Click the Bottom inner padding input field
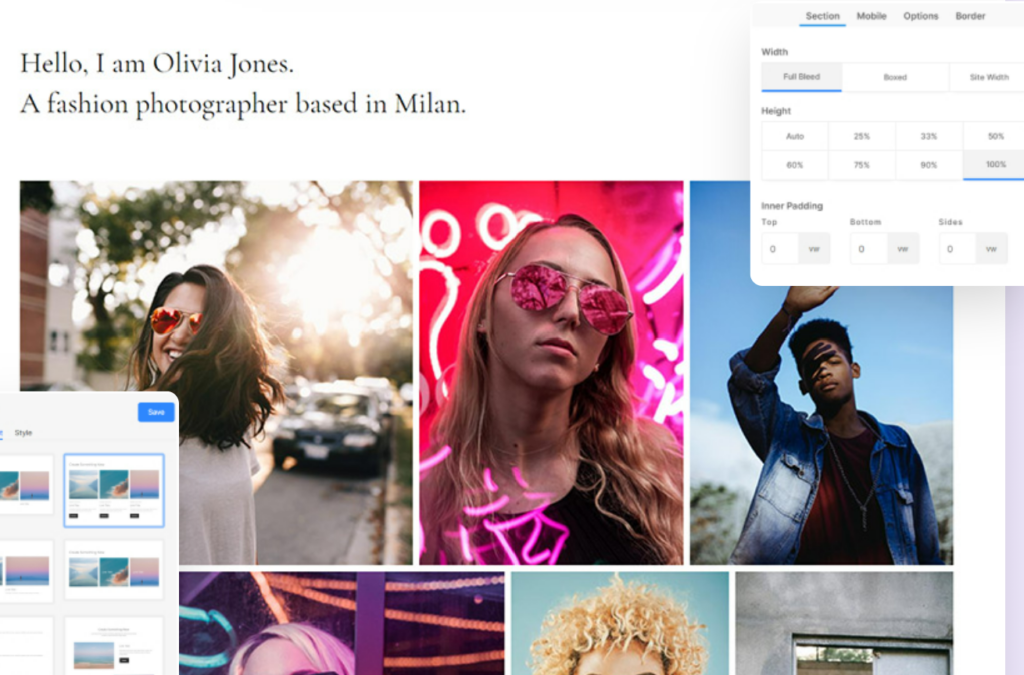Image resolution: width=1024 pixels, height=675 pixels. pos(868,249)
